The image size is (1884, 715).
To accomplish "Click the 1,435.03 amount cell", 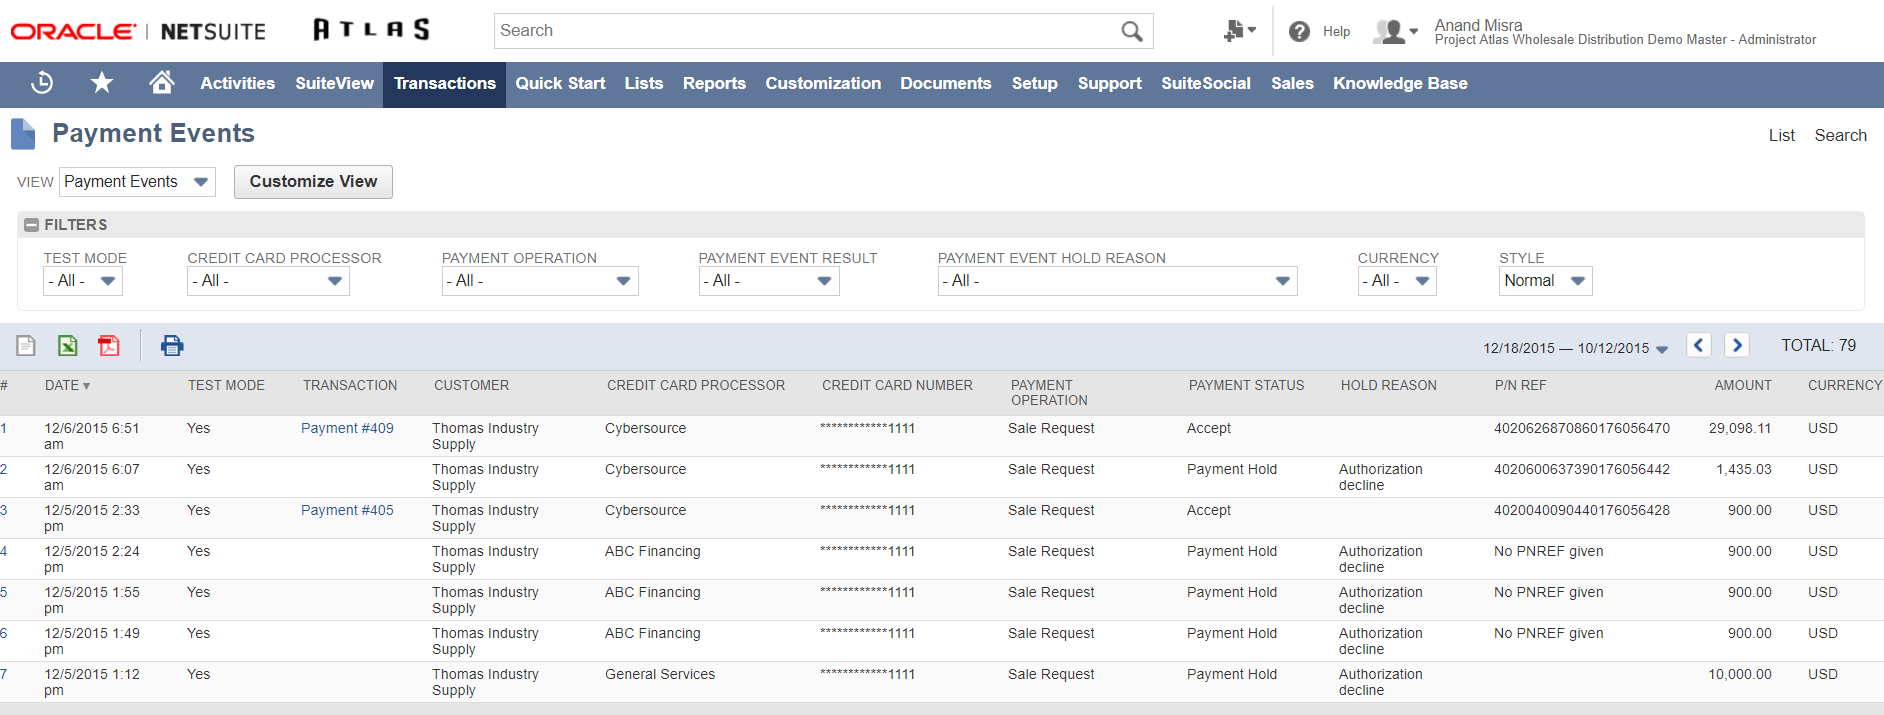I will click(1743, 470).
